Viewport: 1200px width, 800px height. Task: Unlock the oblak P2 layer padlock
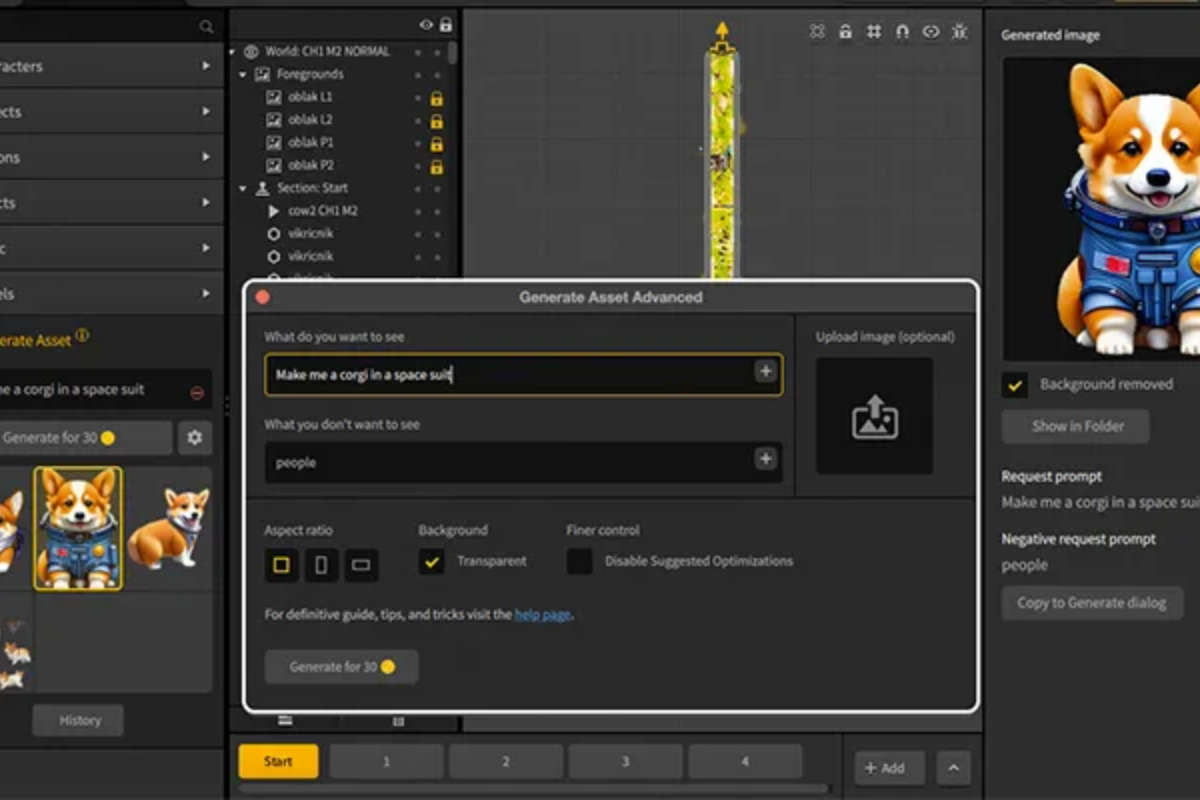(x=436, y=167)
